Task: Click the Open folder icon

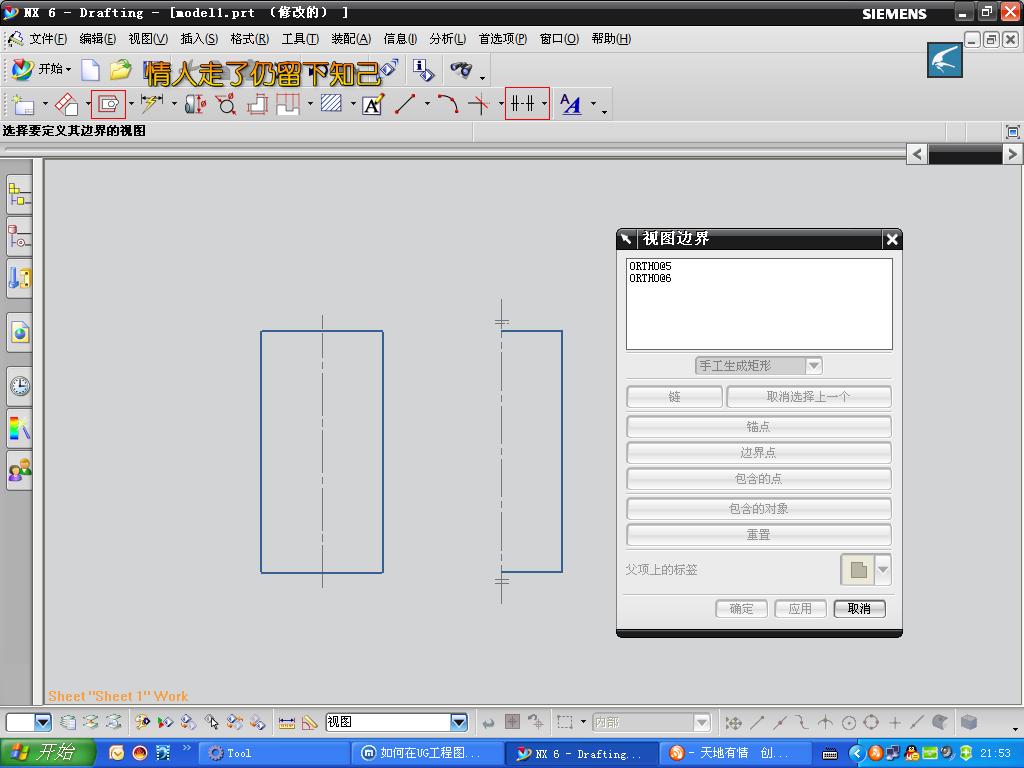Action: pos(120,69)
